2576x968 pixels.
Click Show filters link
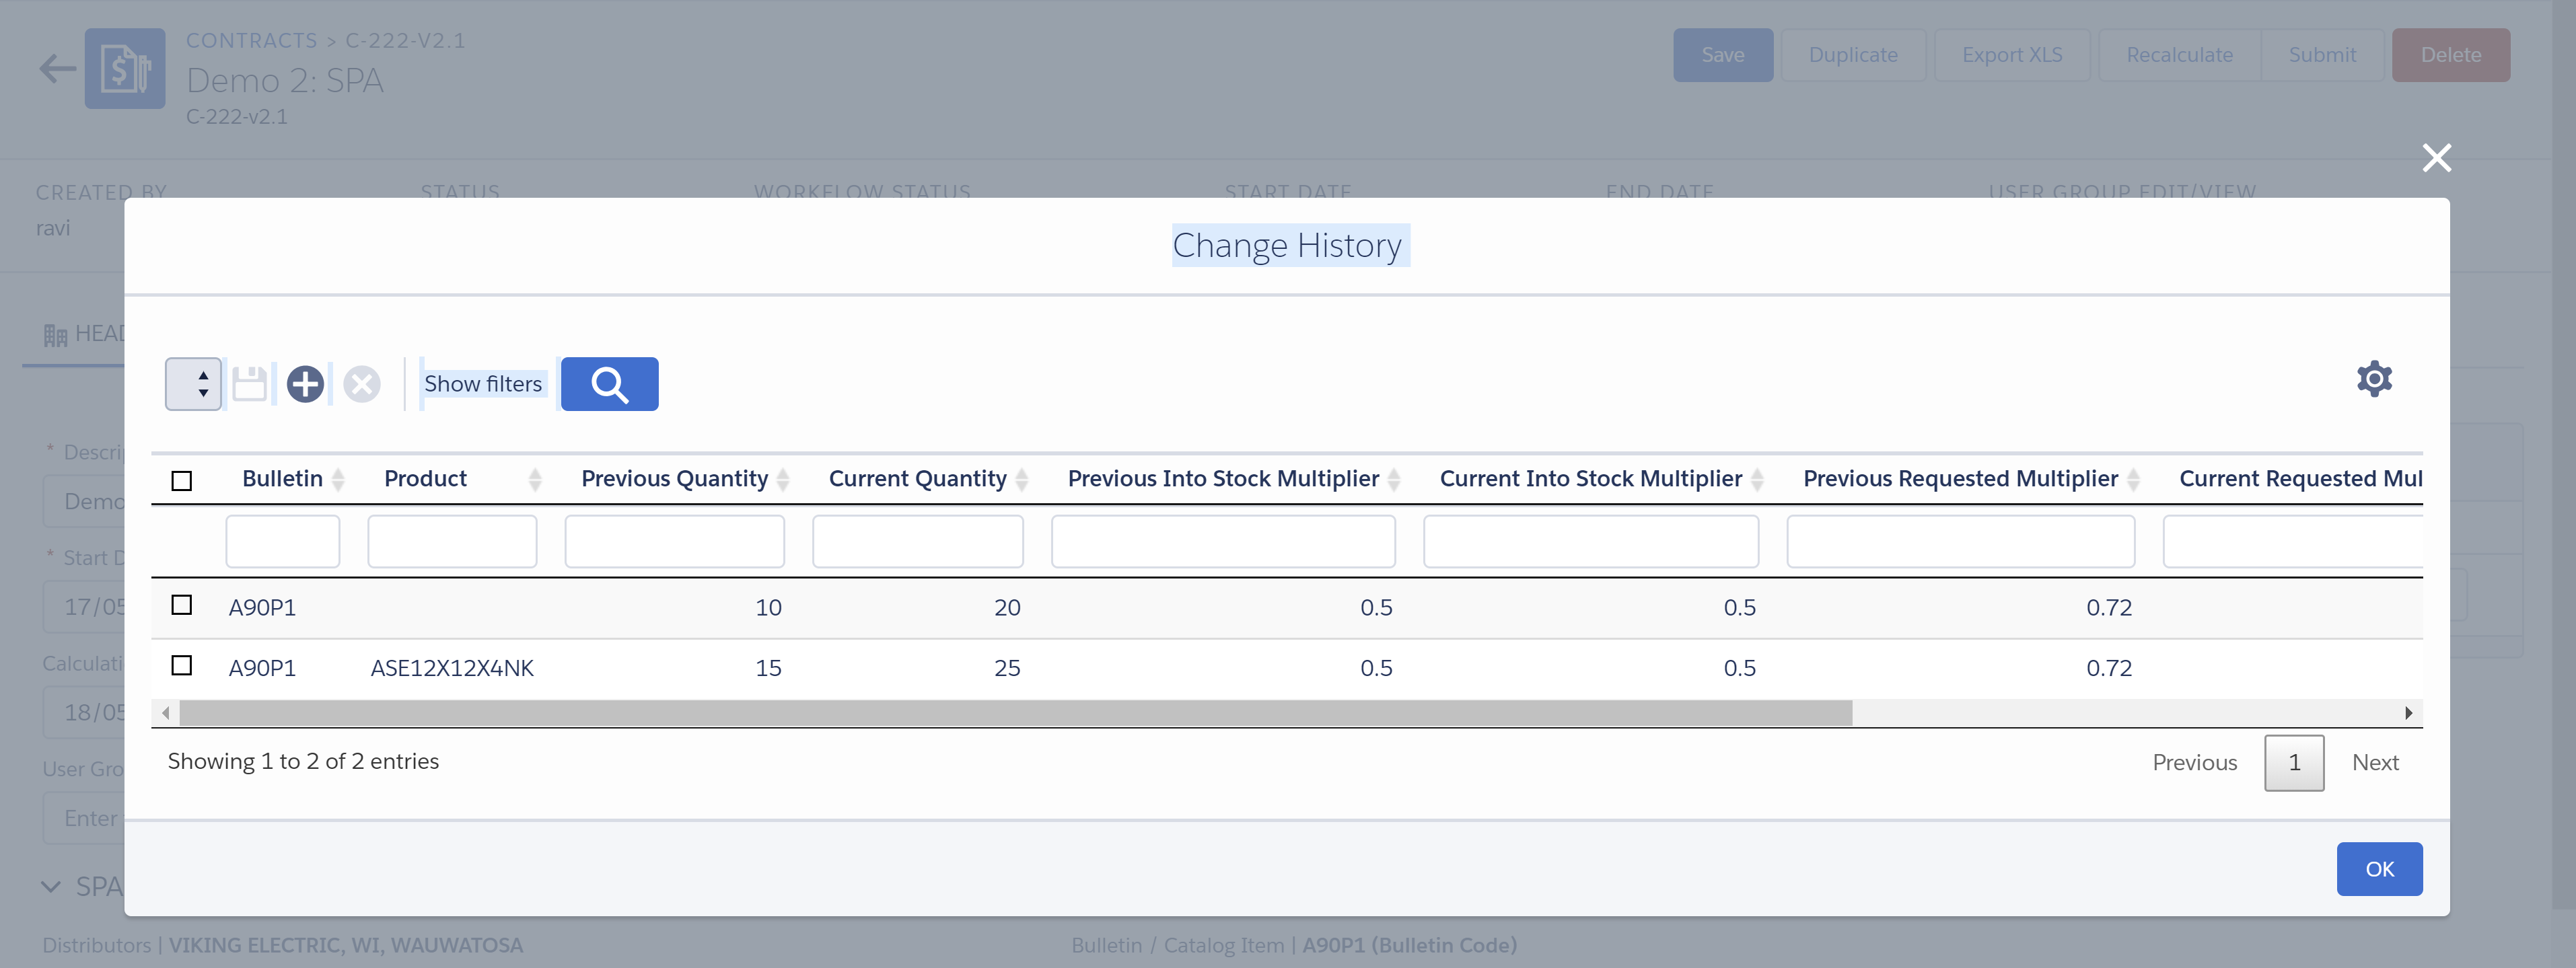[x=483, y=384]
